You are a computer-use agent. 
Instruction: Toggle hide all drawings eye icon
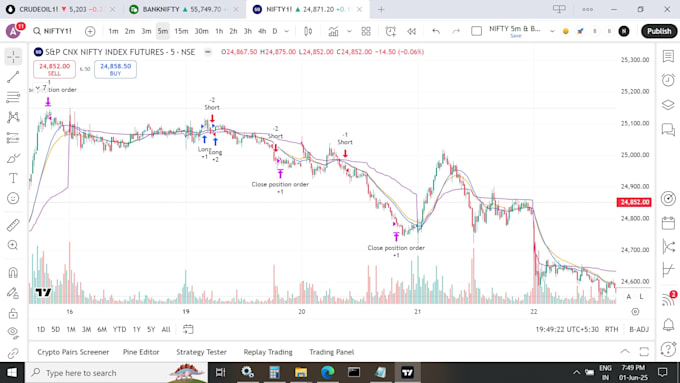13,333
